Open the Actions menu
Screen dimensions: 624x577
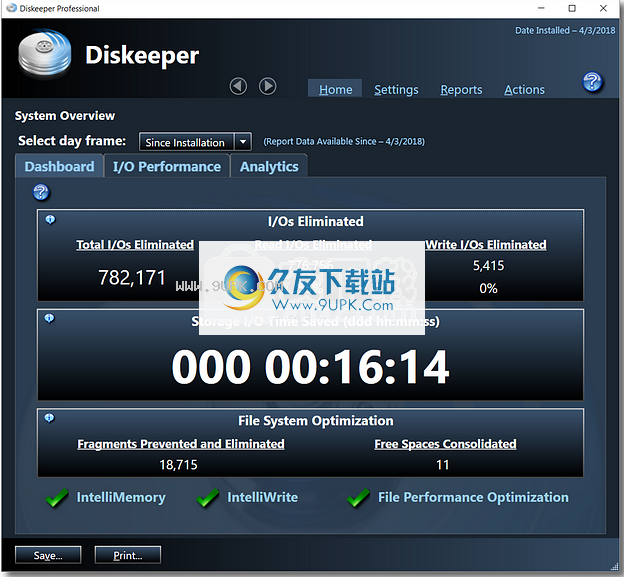(x=524, y=90)
